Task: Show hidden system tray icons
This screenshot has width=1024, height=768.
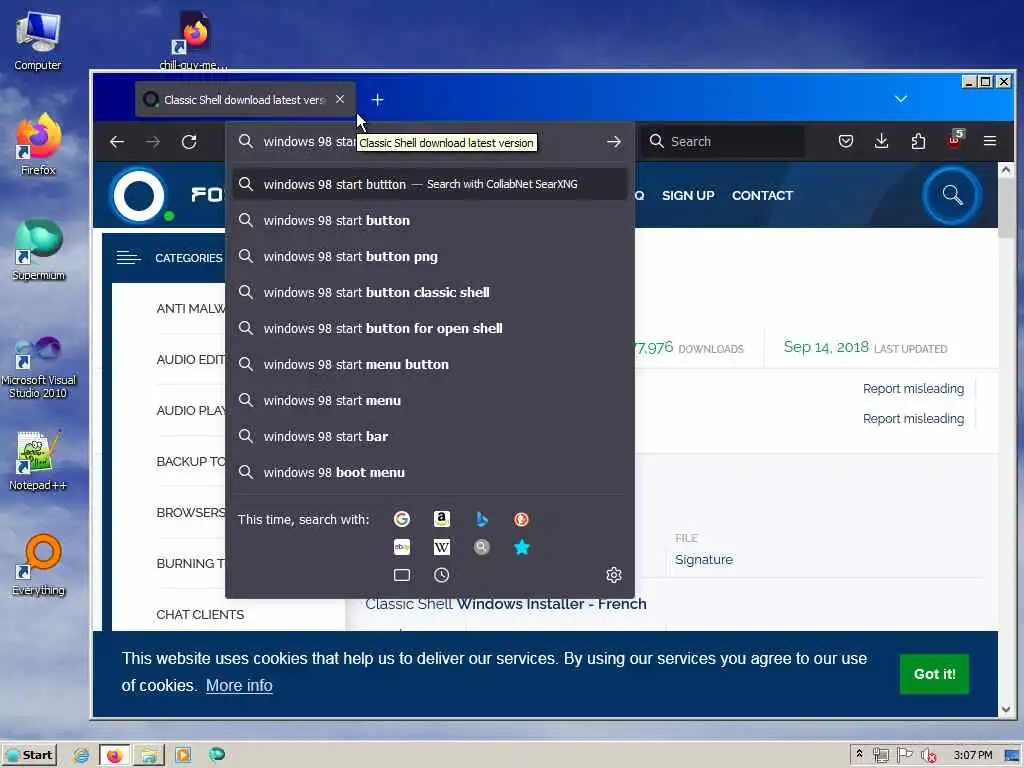Action: [x=859, y=754]
